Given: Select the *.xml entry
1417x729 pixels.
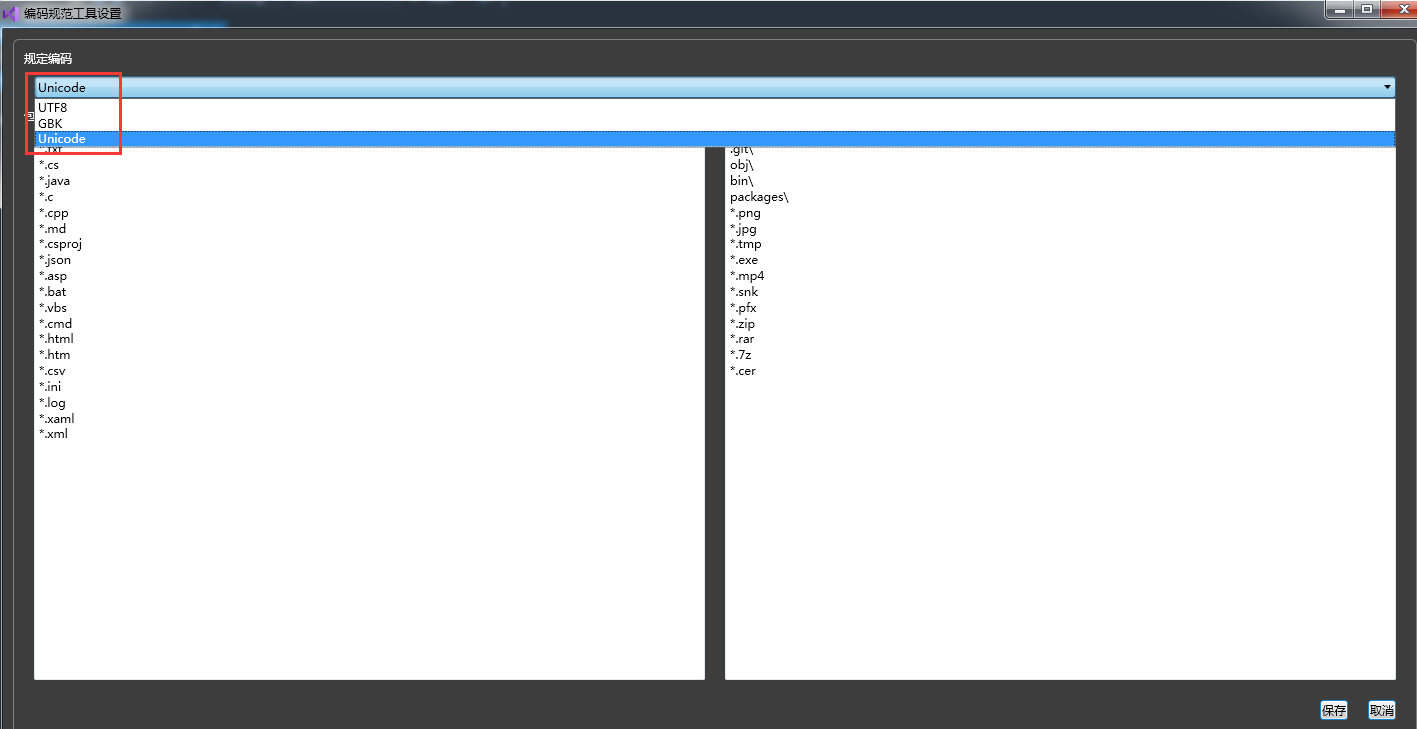Looking at the screenshot, I should point(53,434).
